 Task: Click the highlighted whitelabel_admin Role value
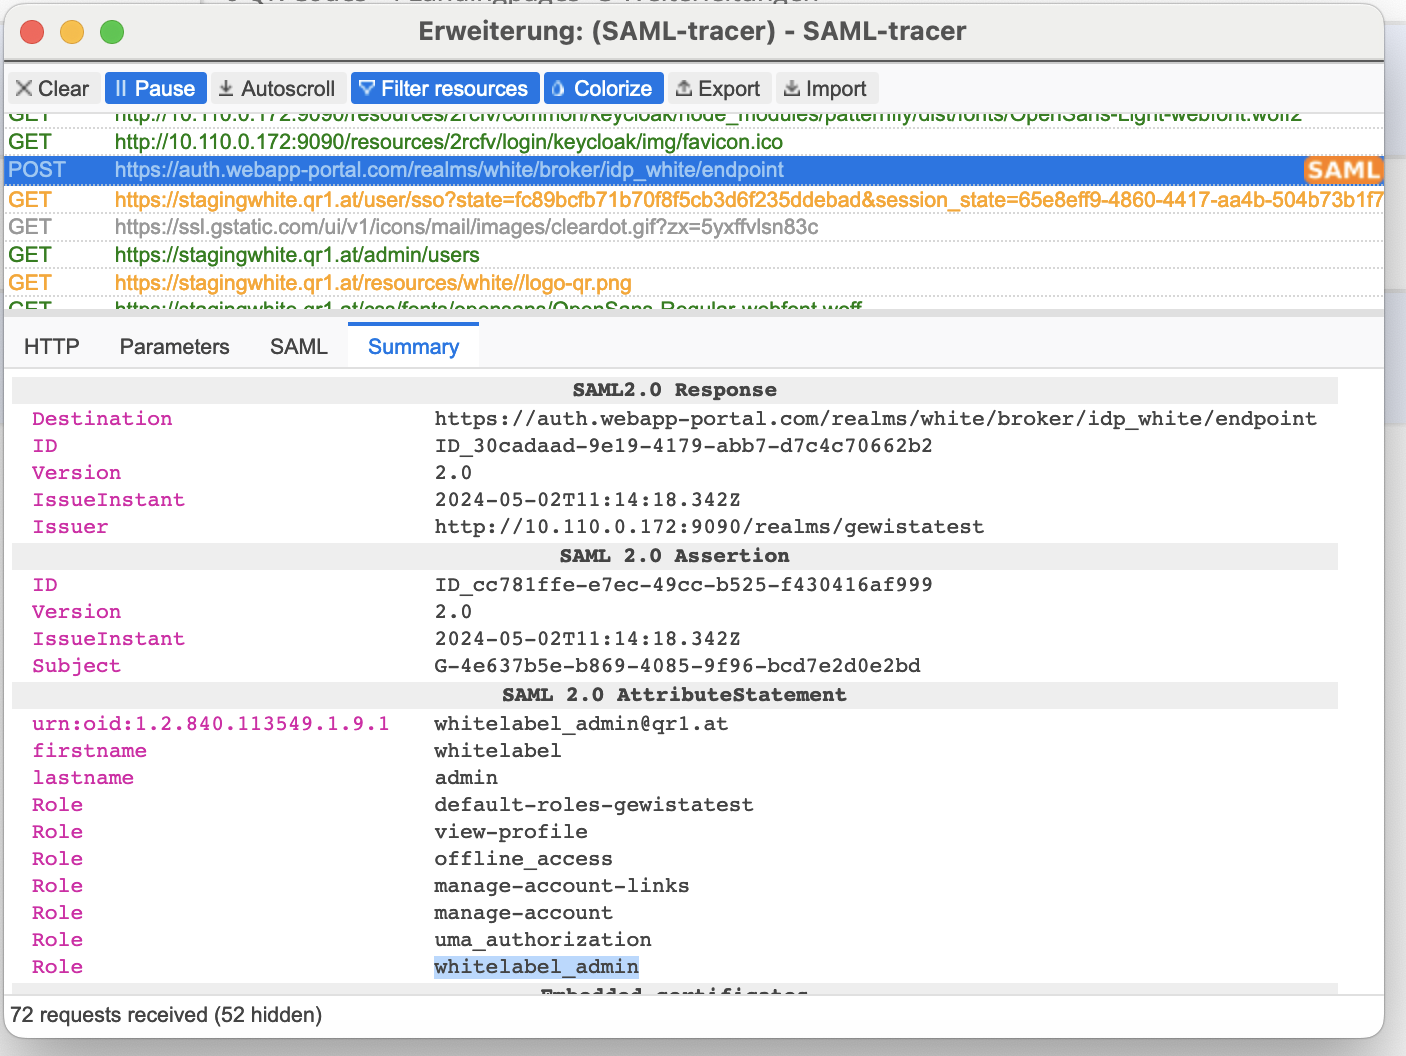point(536,966)
